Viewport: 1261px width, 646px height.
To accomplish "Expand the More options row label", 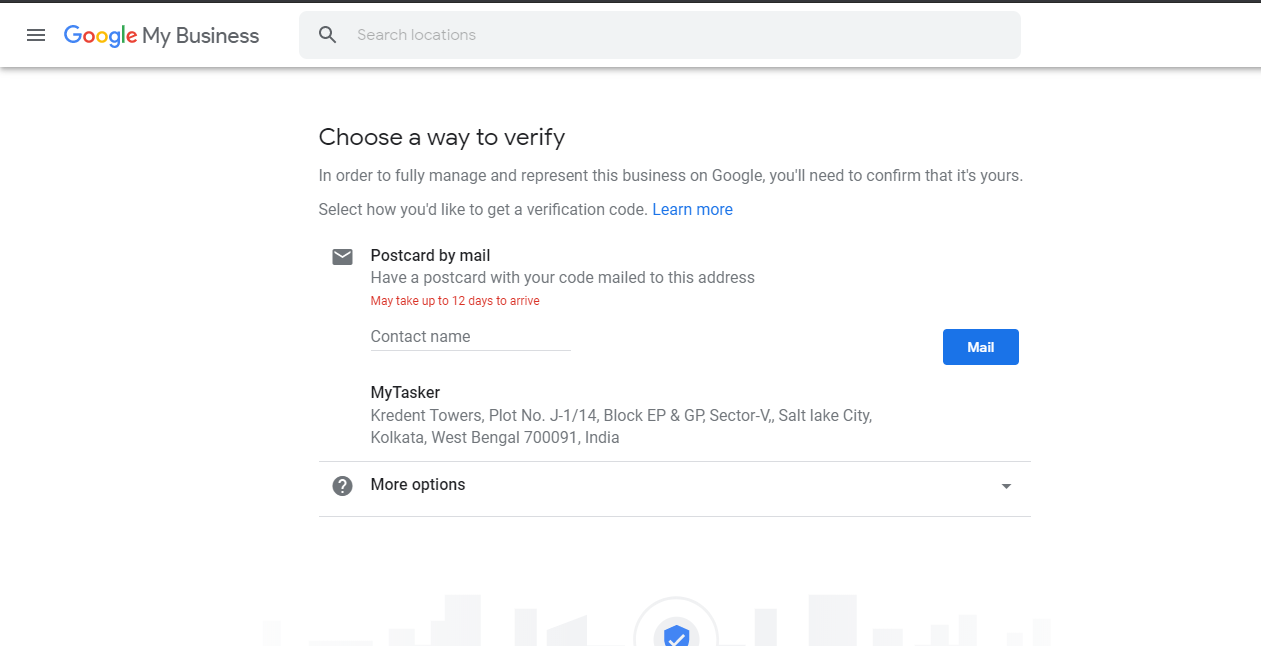I will (x=418, y=485).
